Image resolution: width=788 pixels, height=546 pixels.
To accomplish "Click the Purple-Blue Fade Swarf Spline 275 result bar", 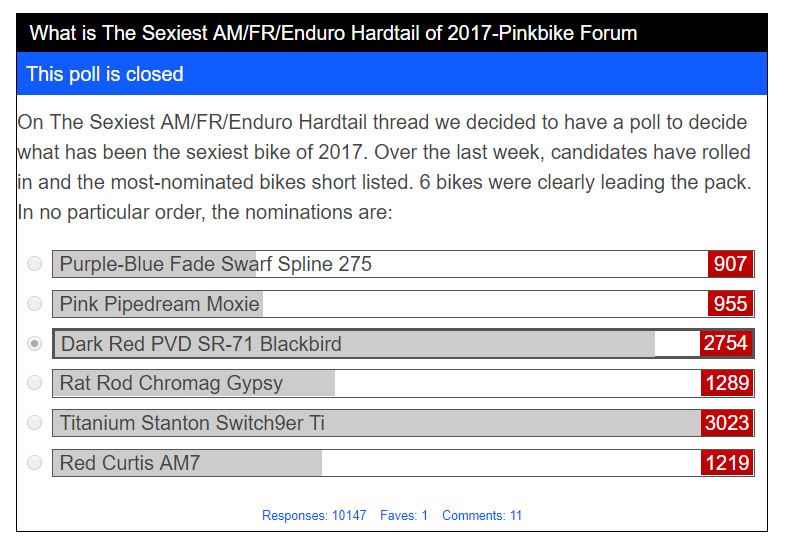I will click(x=380, y=264).
